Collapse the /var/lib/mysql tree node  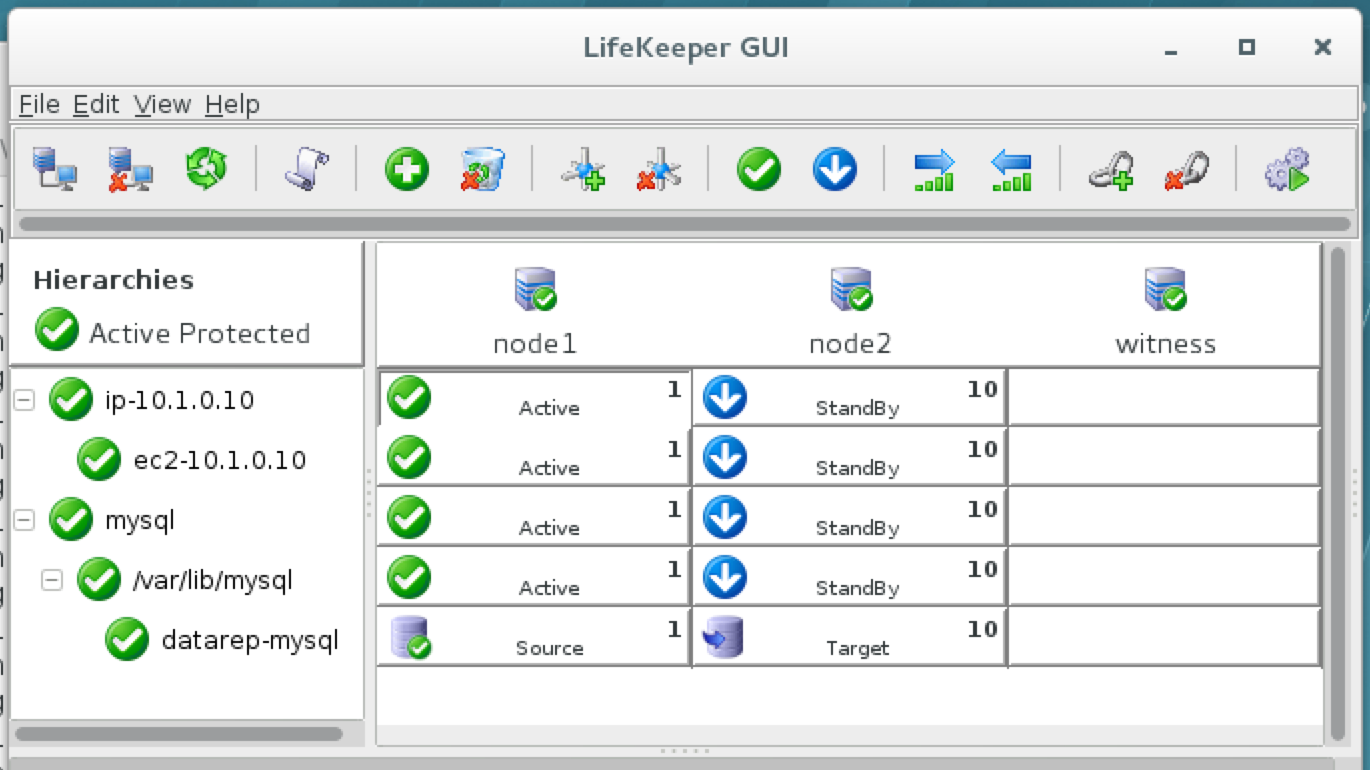[x=52, y=580]
